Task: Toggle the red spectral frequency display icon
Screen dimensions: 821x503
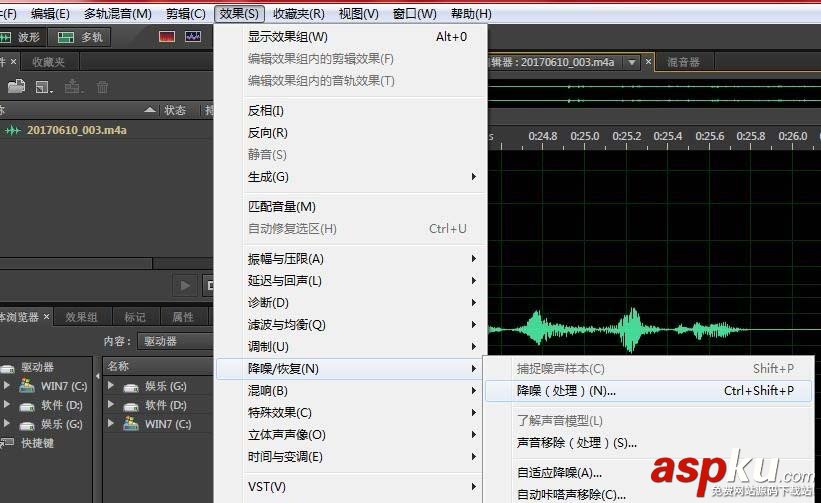Action: [x=167, y=37]
